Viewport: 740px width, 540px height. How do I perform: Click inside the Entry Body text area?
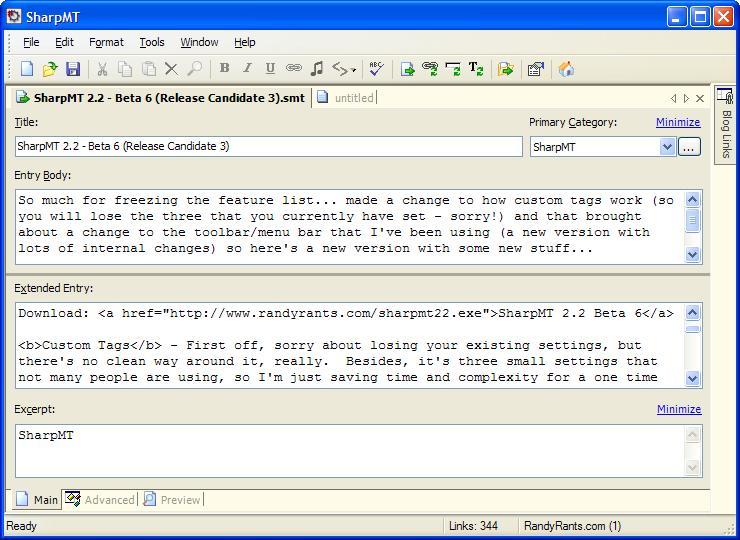pos(350,227)
